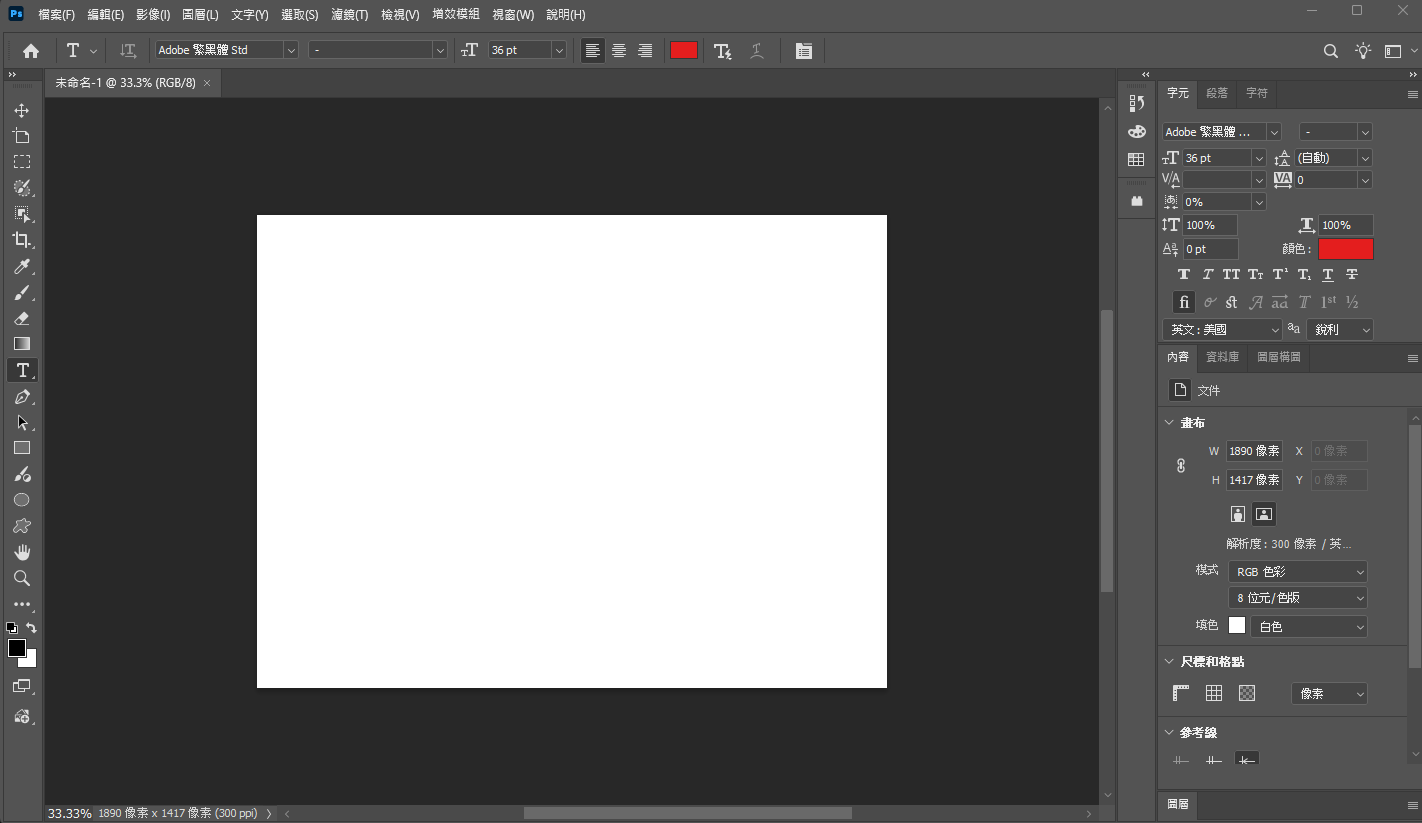Open the 濾鏡(T) menu
Image resolution: width=1422 pixels, height=823 pixels.
pos(350,15)
